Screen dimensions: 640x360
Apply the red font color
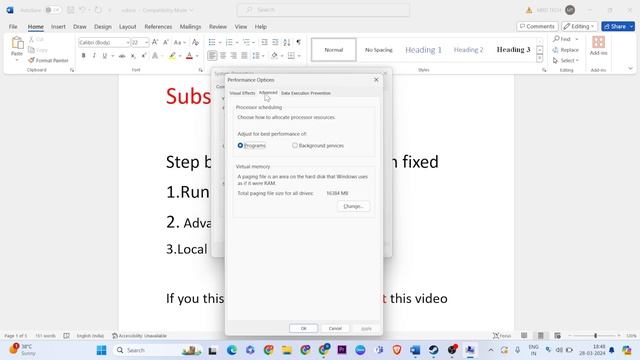189,56
